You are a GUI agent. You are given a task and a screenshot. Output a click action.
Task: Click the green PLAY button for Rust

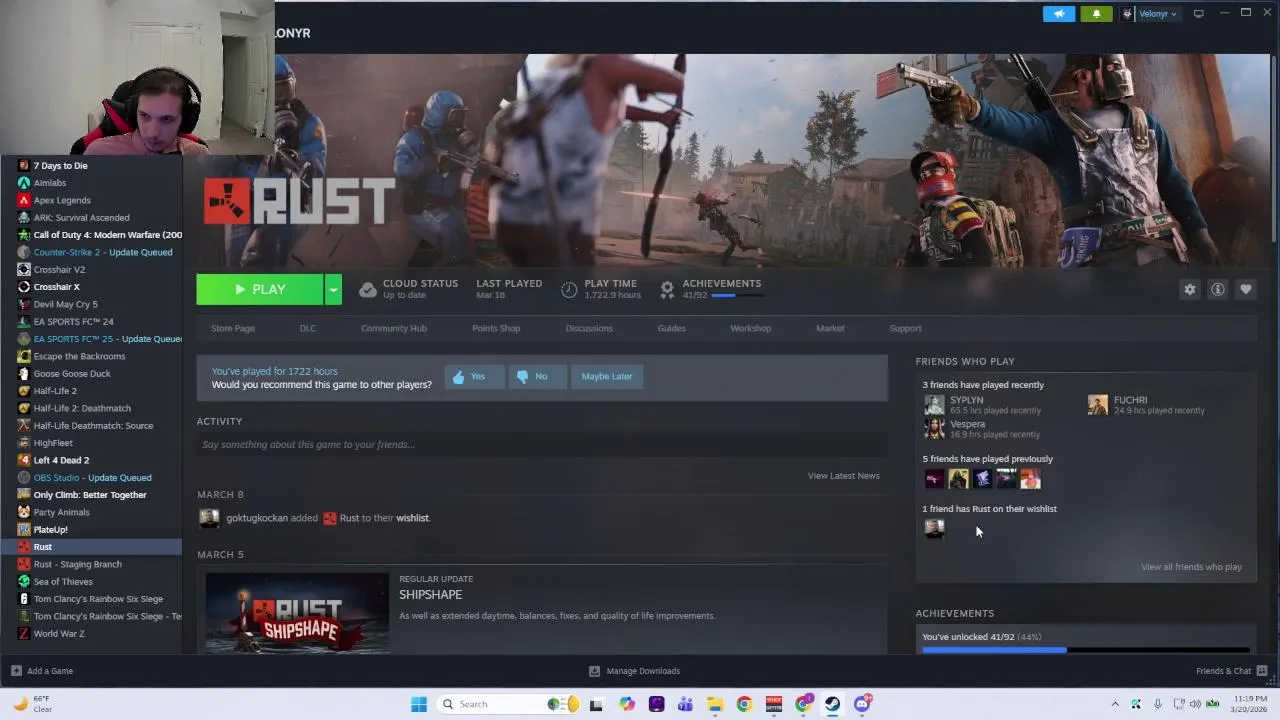[x=260, y=289]
